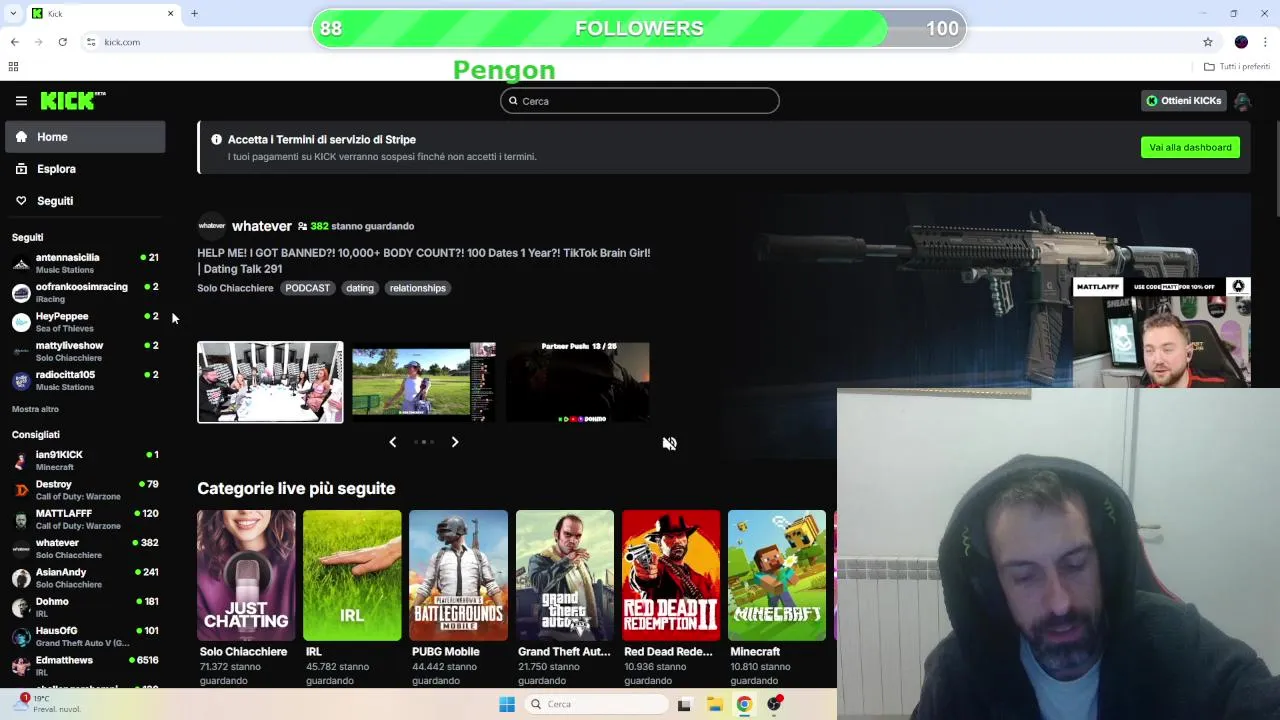Open the Chrome profile icon
Image resolution: width=1280 pixels, height=720 pixels.
(x=1241, y=42)
